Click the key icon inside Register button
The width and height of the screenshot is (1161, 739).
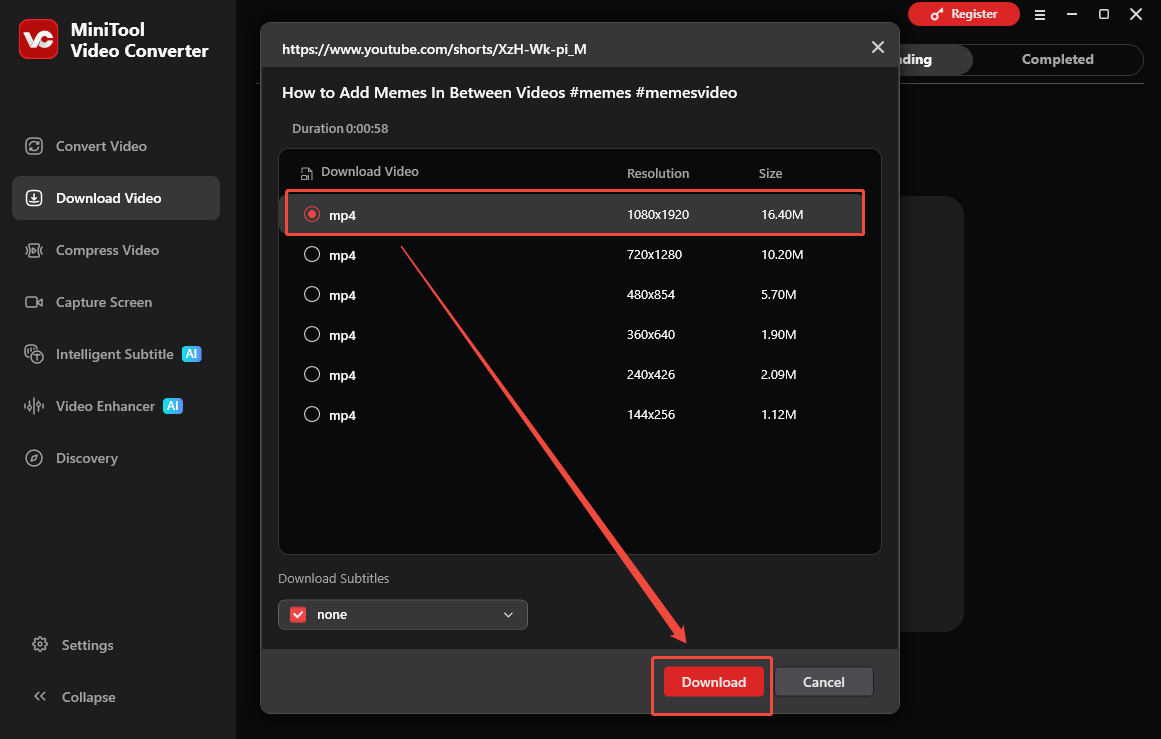[937, 14]
